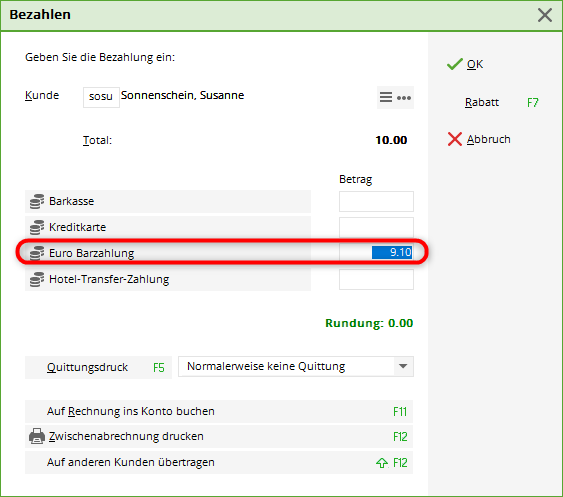Click the Quittungsdruck F5 button

98,367
